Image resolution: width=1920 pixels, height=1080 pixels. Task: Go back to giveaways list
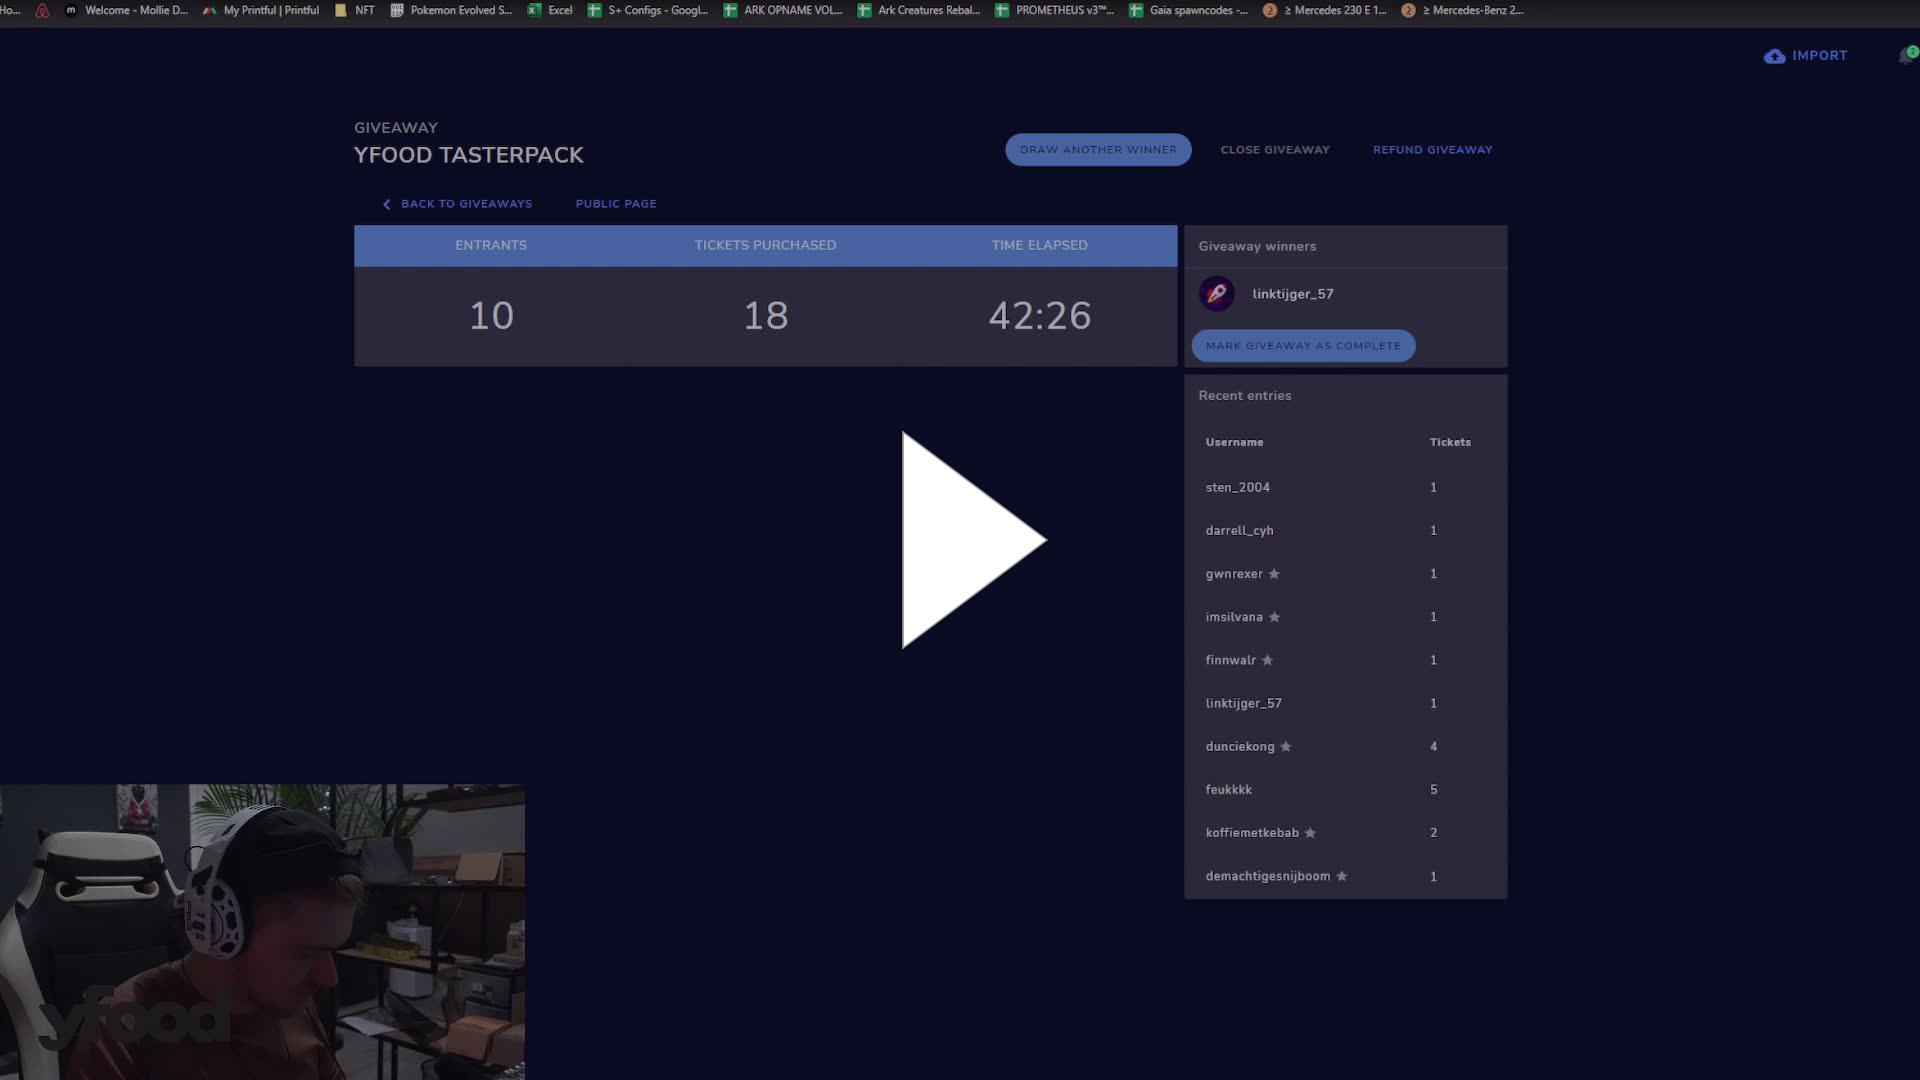point(466,203)
